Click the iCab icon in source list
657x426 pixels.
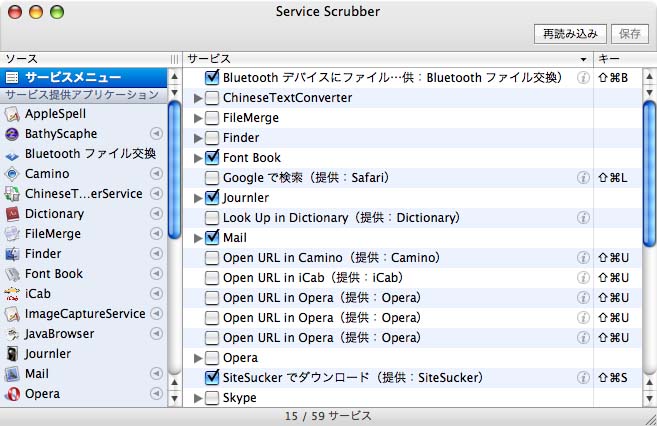(12, 294)
